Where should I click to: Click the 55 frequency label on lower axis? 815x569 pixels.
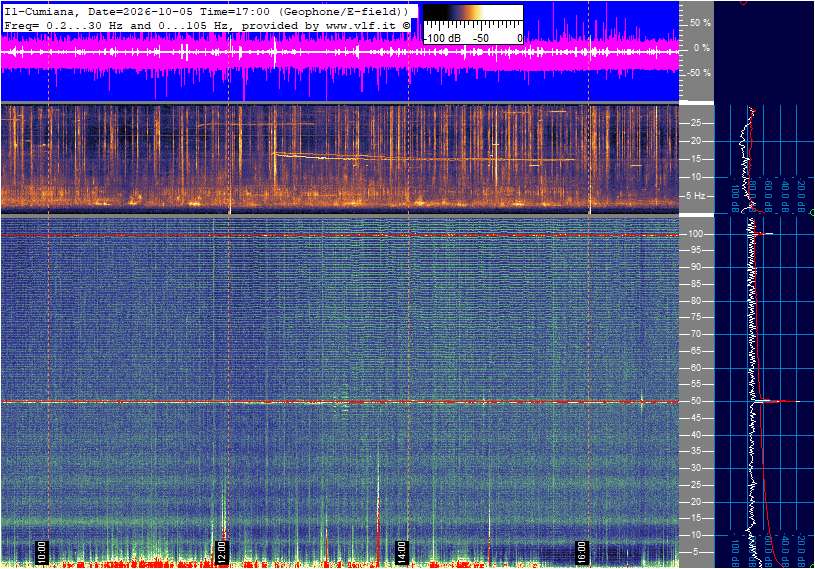[x=695, y=385]
